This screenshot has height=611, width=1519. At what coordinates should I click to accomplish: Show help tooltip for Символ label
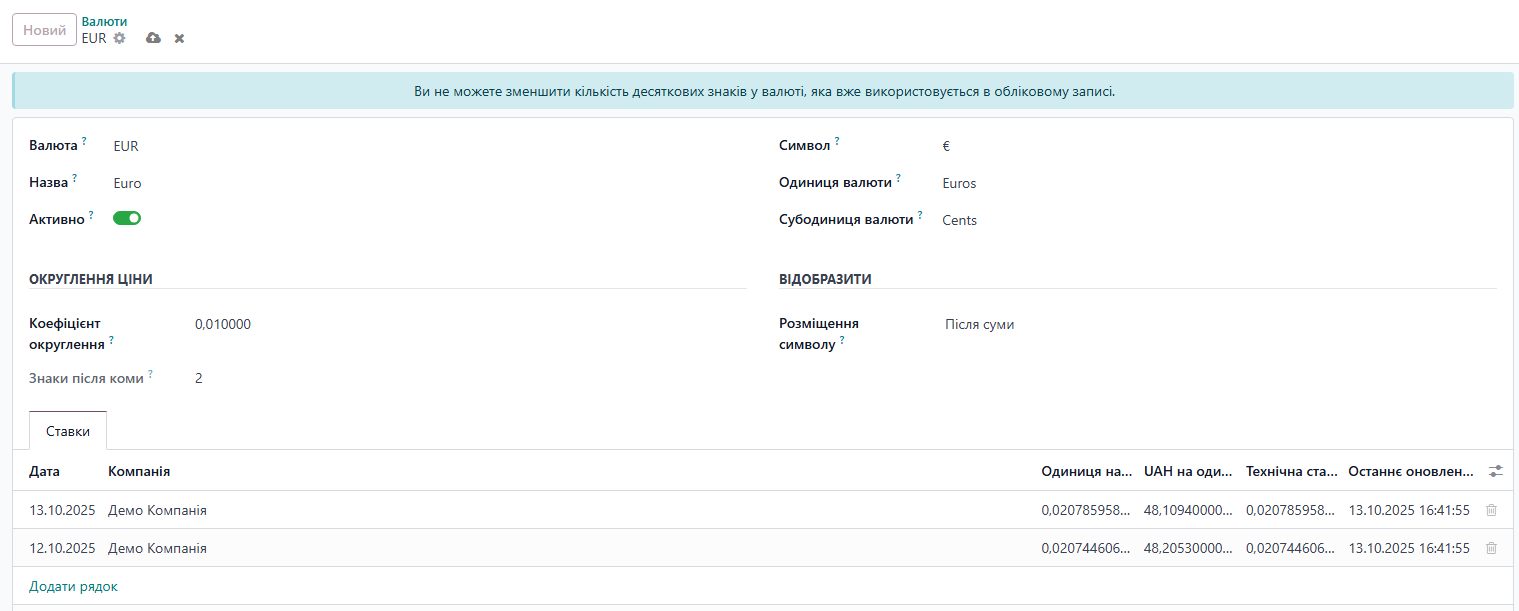(x=837, y=142)
